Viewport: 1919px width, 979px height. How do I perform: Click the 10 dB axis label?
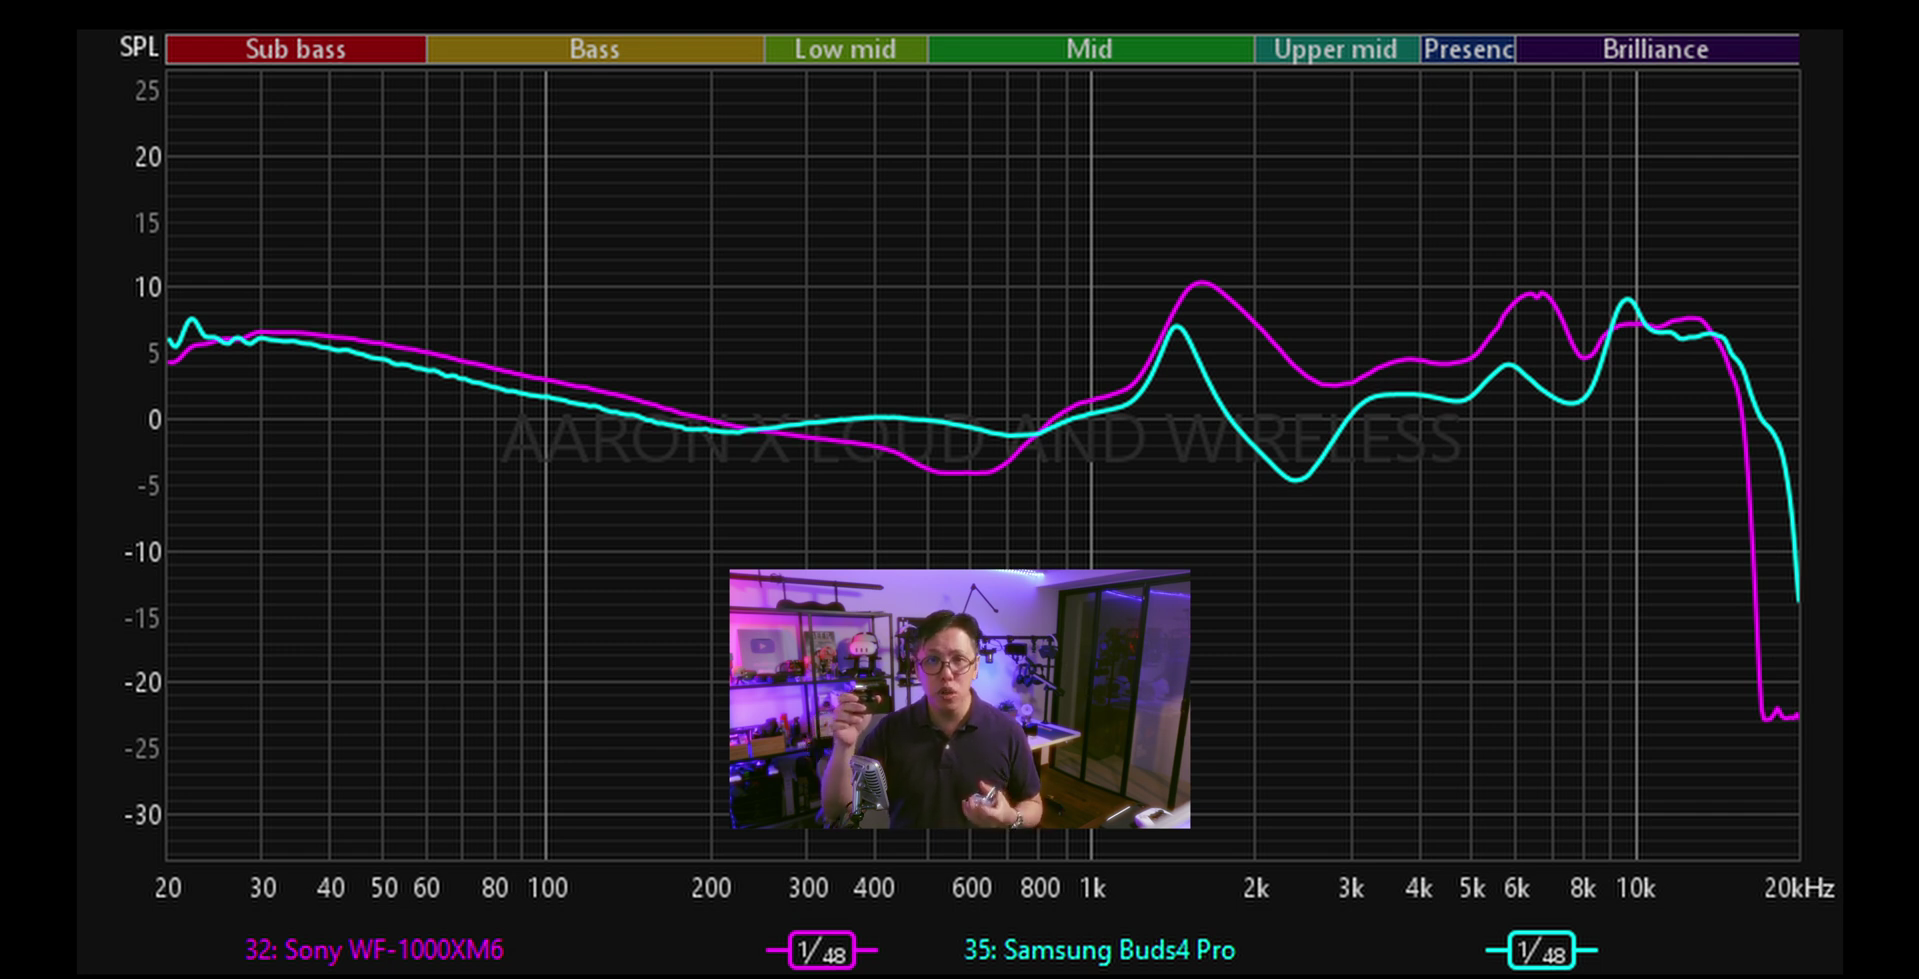pos(147,288)
